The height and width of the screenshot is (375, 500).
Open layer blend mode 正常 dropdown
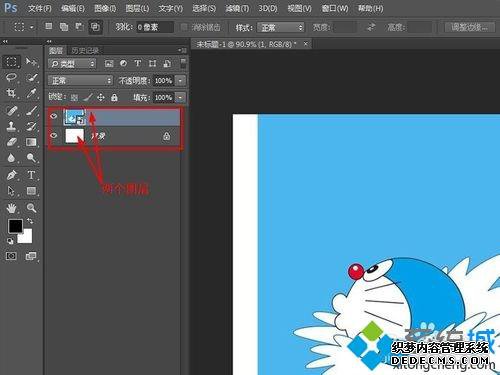click(80, 80)
